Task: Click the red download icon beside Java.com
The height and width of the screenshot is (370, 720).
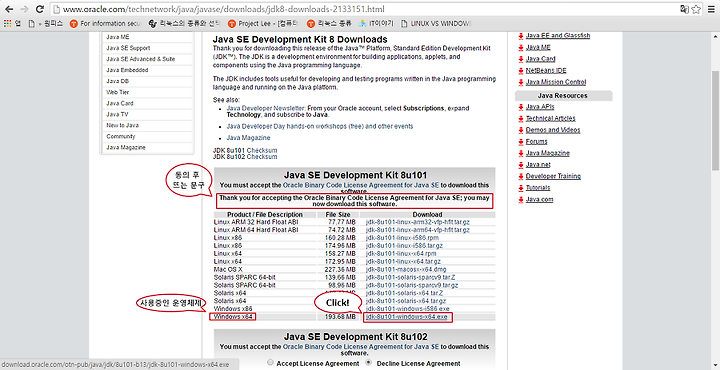Action: (521, 200)
